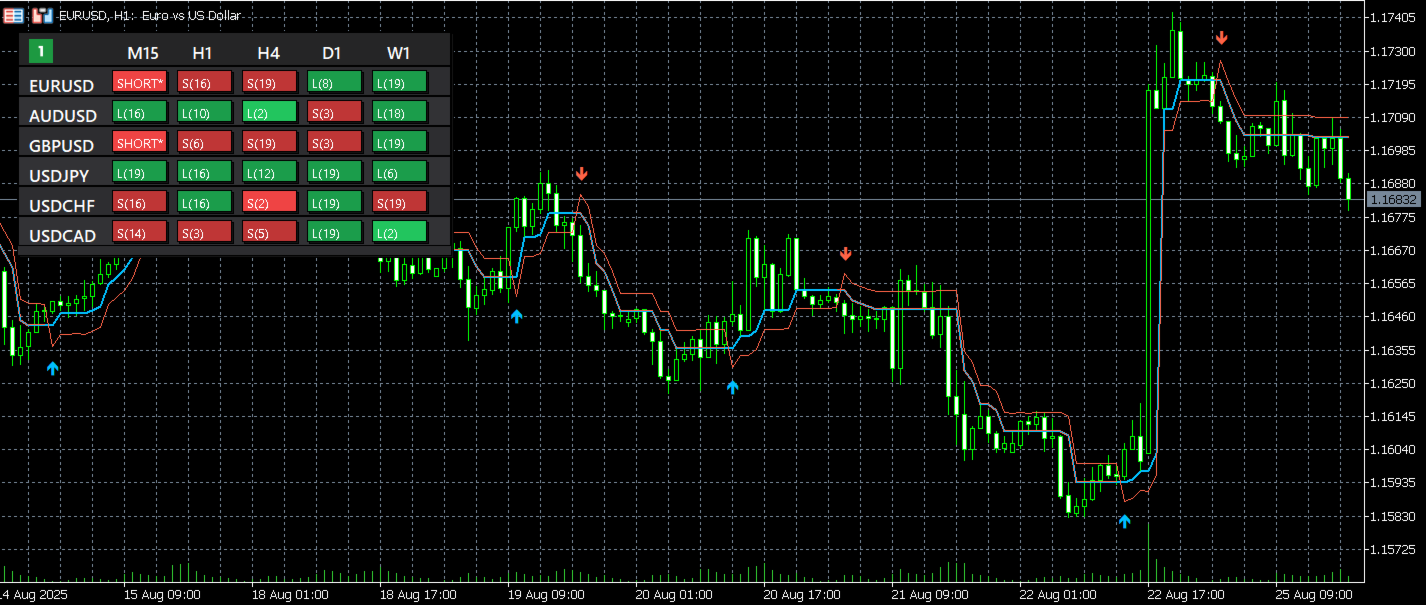Open USDCAD H1 S(3) cell
Image resolution: width=1426 pixels, height=605 pixels.
click(205, 233)
